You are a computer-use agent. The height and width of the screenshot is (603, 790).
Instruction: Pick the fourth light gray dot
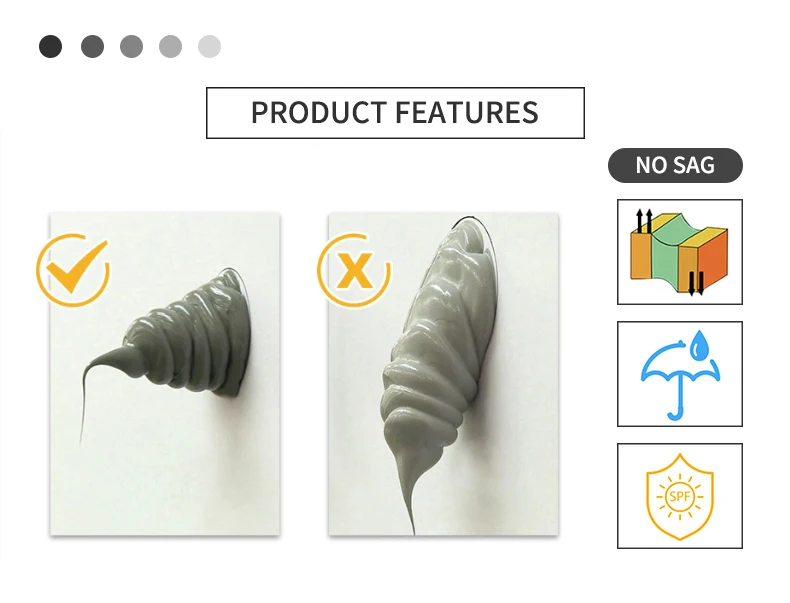tap(170, 46)
